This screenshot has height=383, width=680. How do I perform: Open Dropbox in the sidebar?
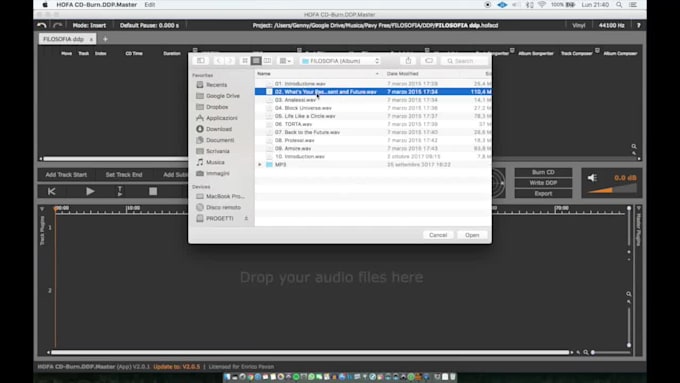(217, 107)
